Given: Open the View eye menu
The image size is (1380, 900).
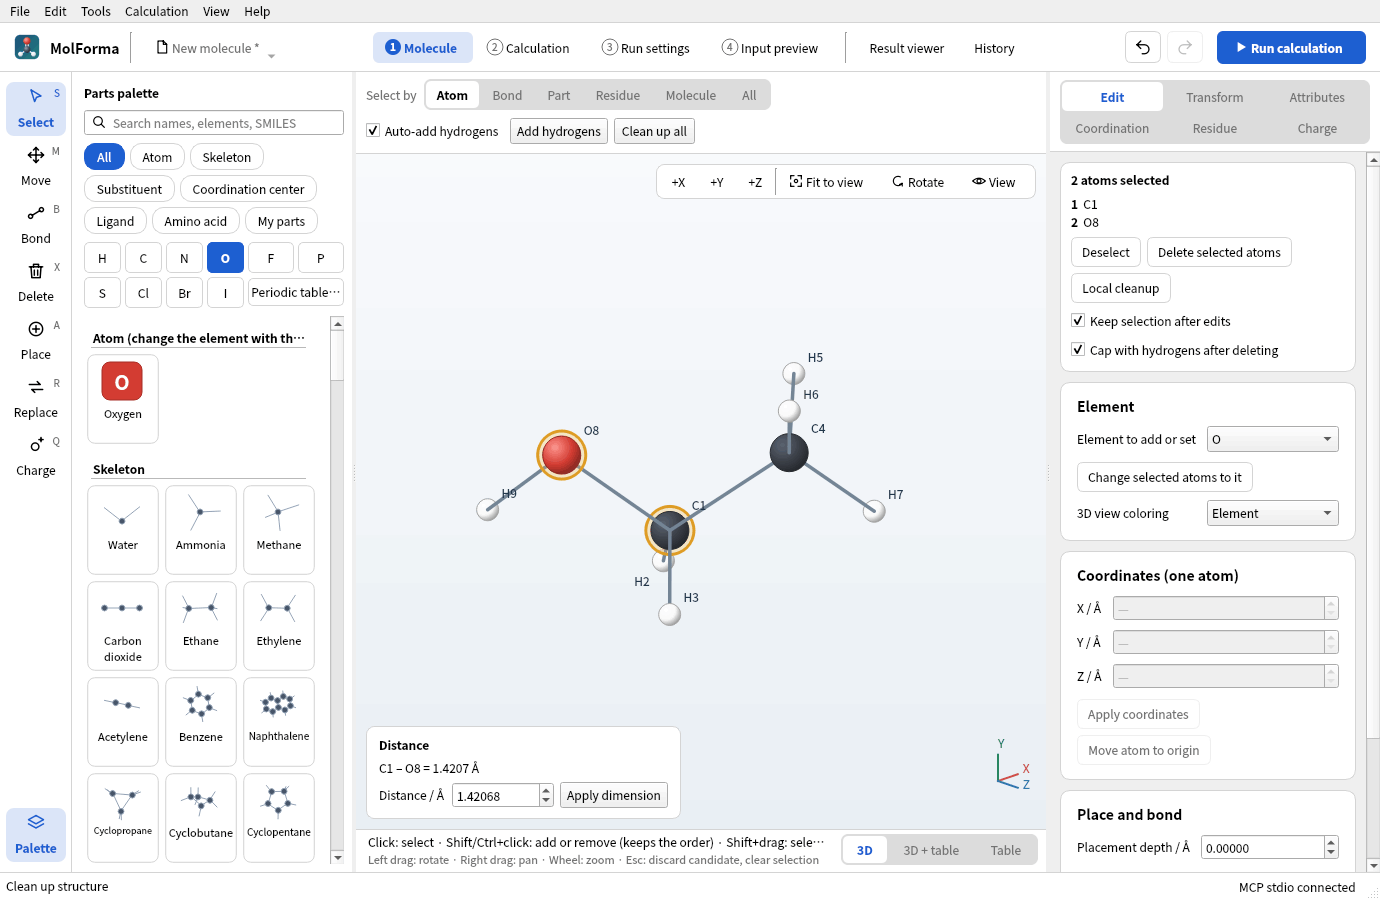Looking at the screenshot, I should (x=993, y=182).
